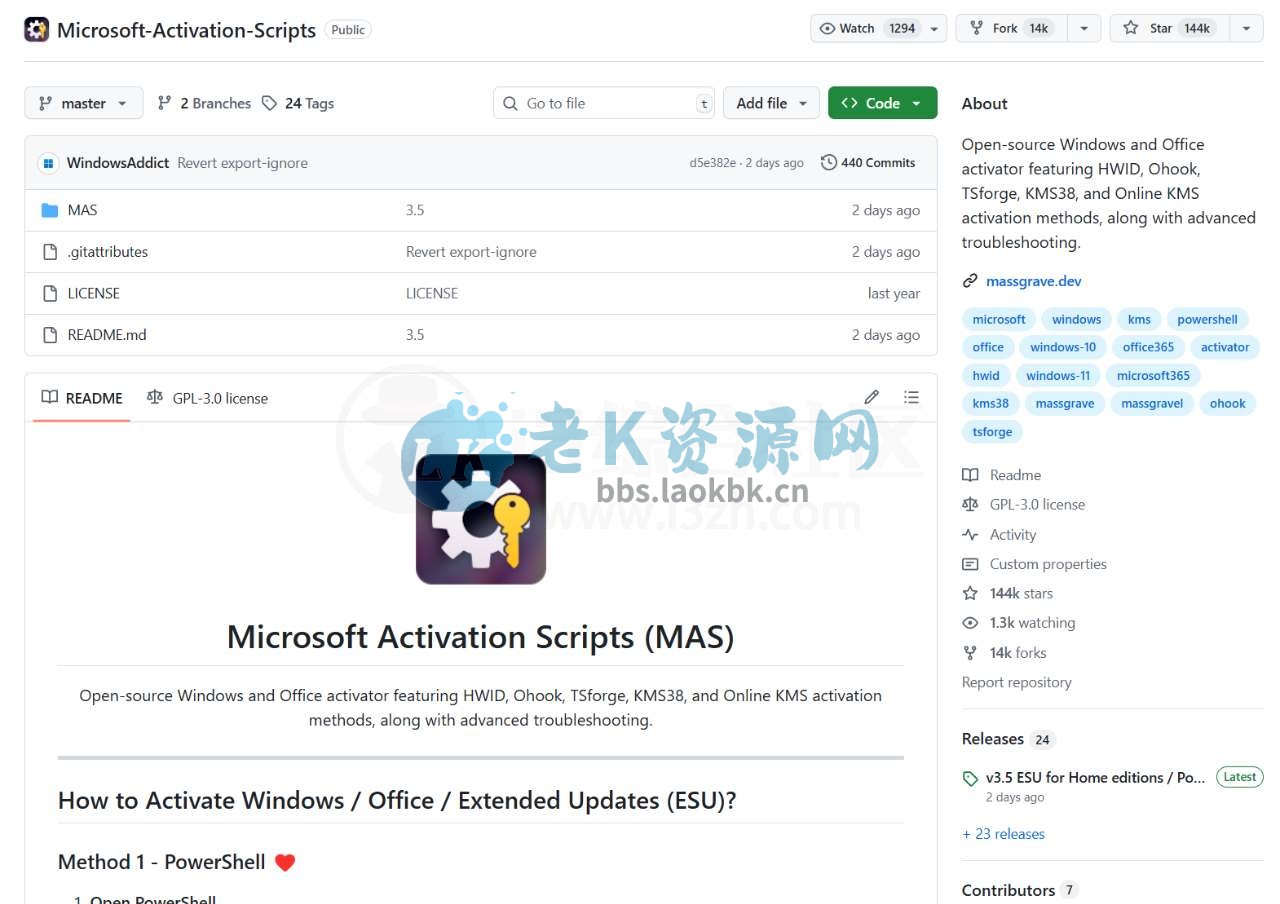
Task: Open the v3.5 ESU latest release
Action: 1096,777
